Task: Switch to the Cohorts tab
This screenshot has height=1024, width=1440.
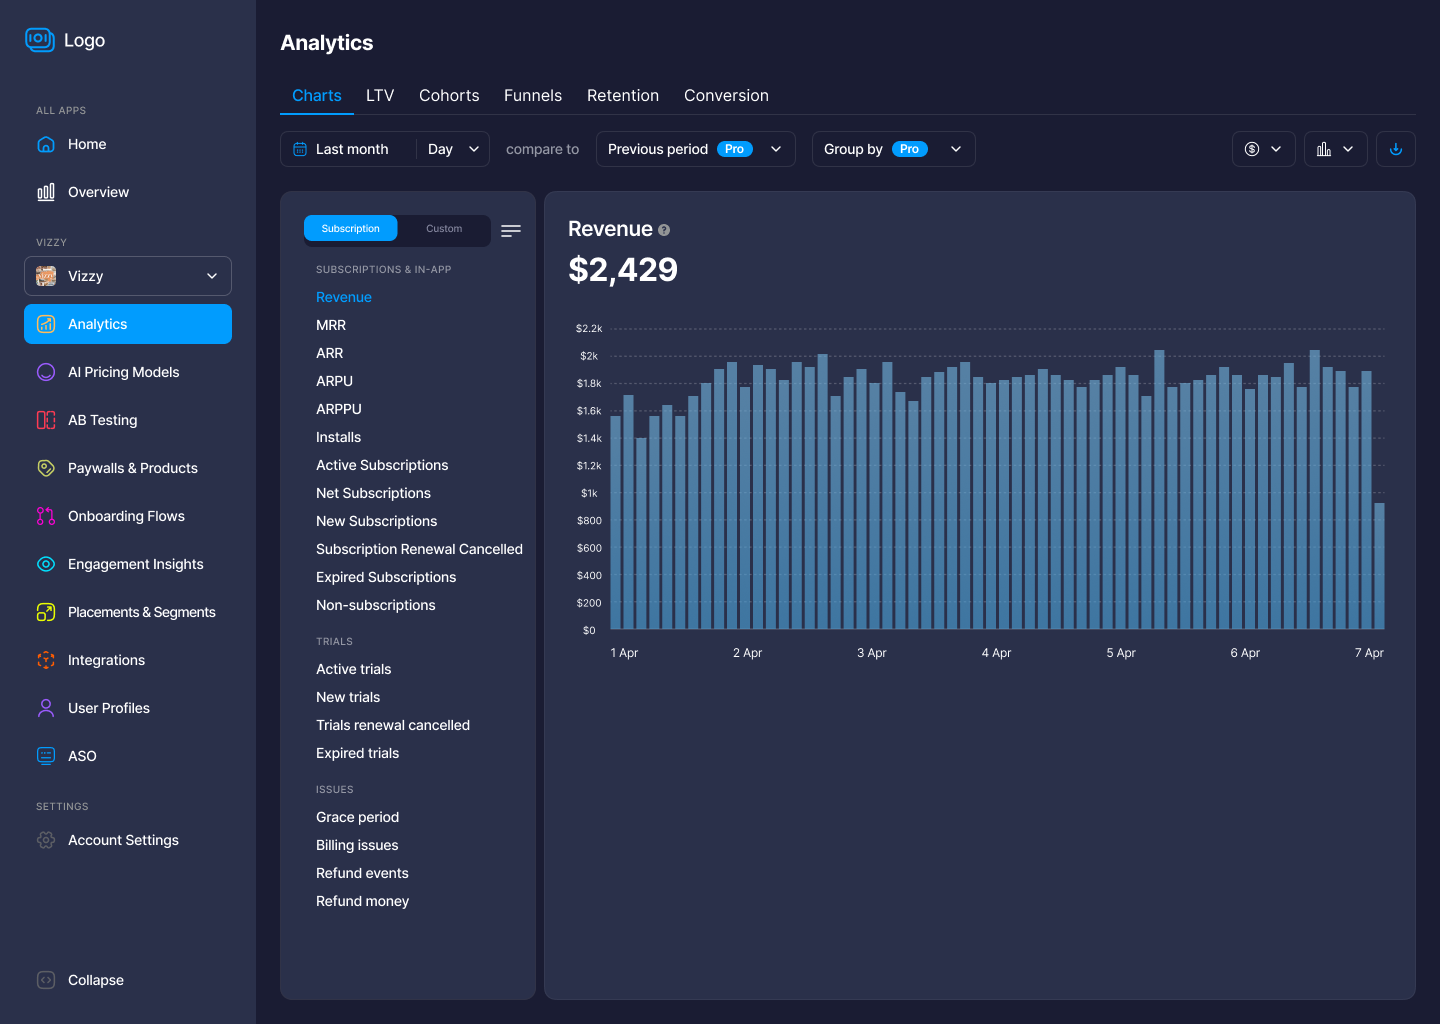Action: (x=449, y=96)
